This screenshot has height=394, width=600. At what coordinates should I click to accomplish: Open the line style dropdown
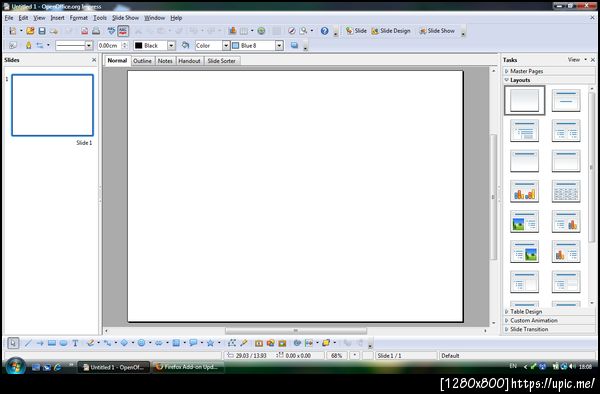click(x=89, y=46)
